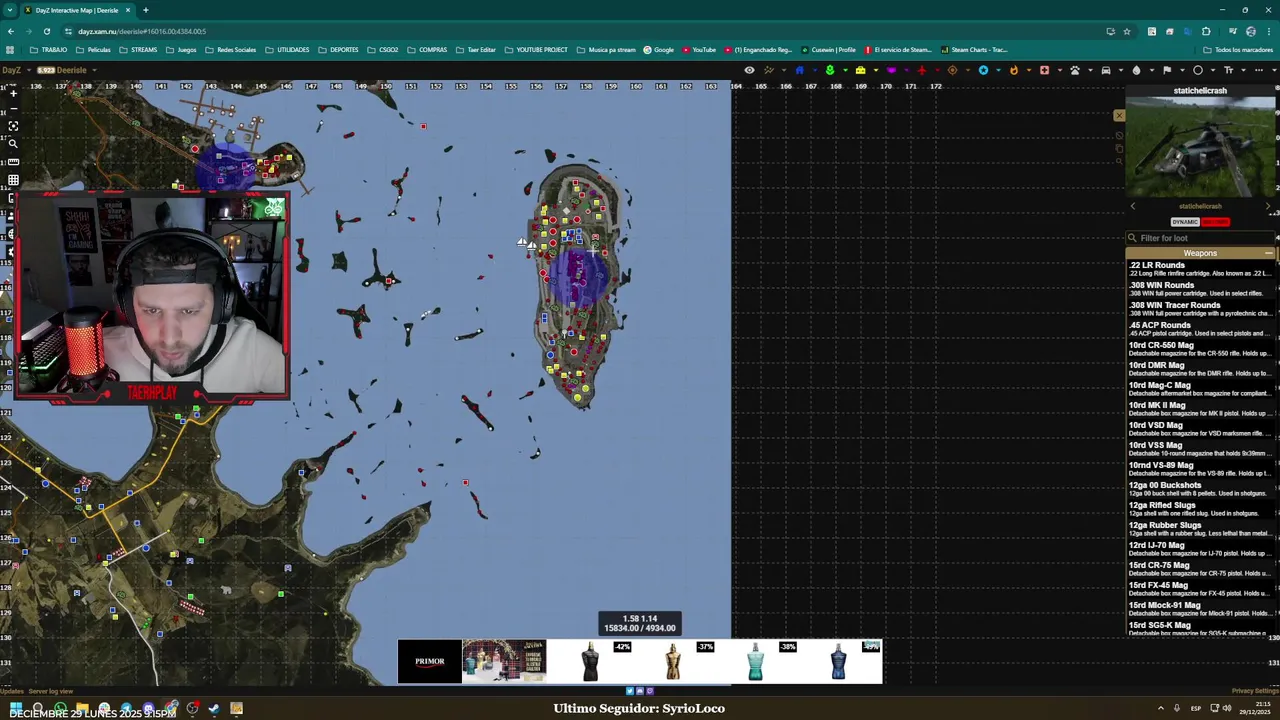This screenshot has height=720, width=1280.
Task: Show next image with right arrow
Action: click(x=1268, y=206)
